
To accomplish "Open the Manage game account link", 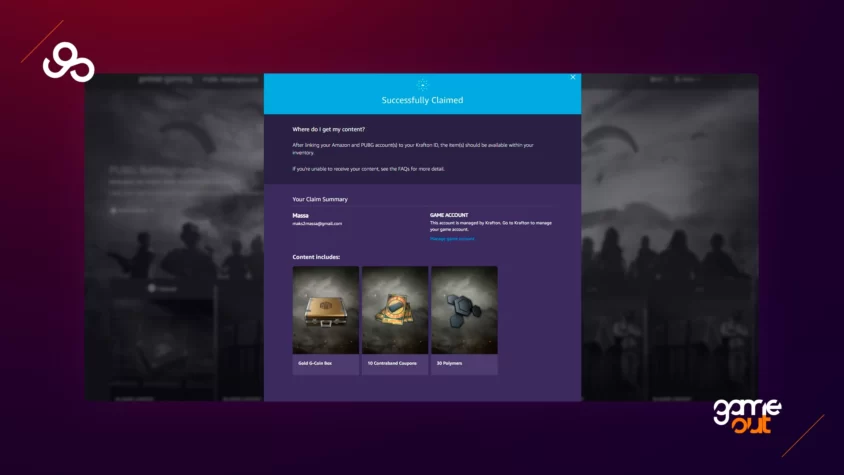I will click(x=452, y=239).
